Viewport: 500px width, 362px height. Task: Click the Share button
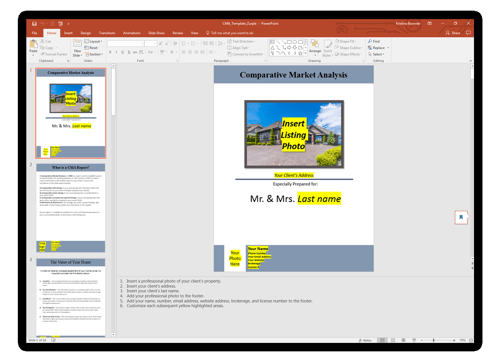pyautogui.click(x=453, y=33)
